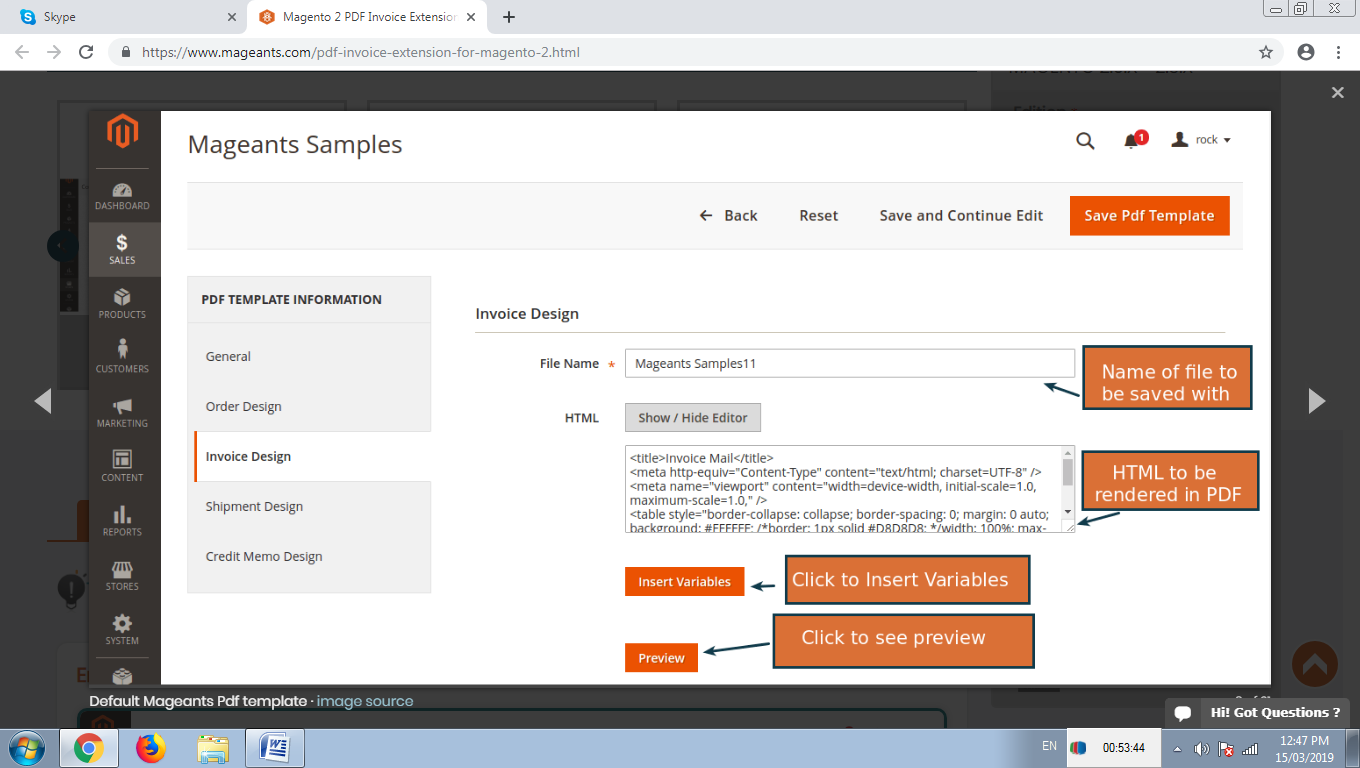Open the Products sidebar icon
This screenshot has height=768, width=1360.
point(122,304)
